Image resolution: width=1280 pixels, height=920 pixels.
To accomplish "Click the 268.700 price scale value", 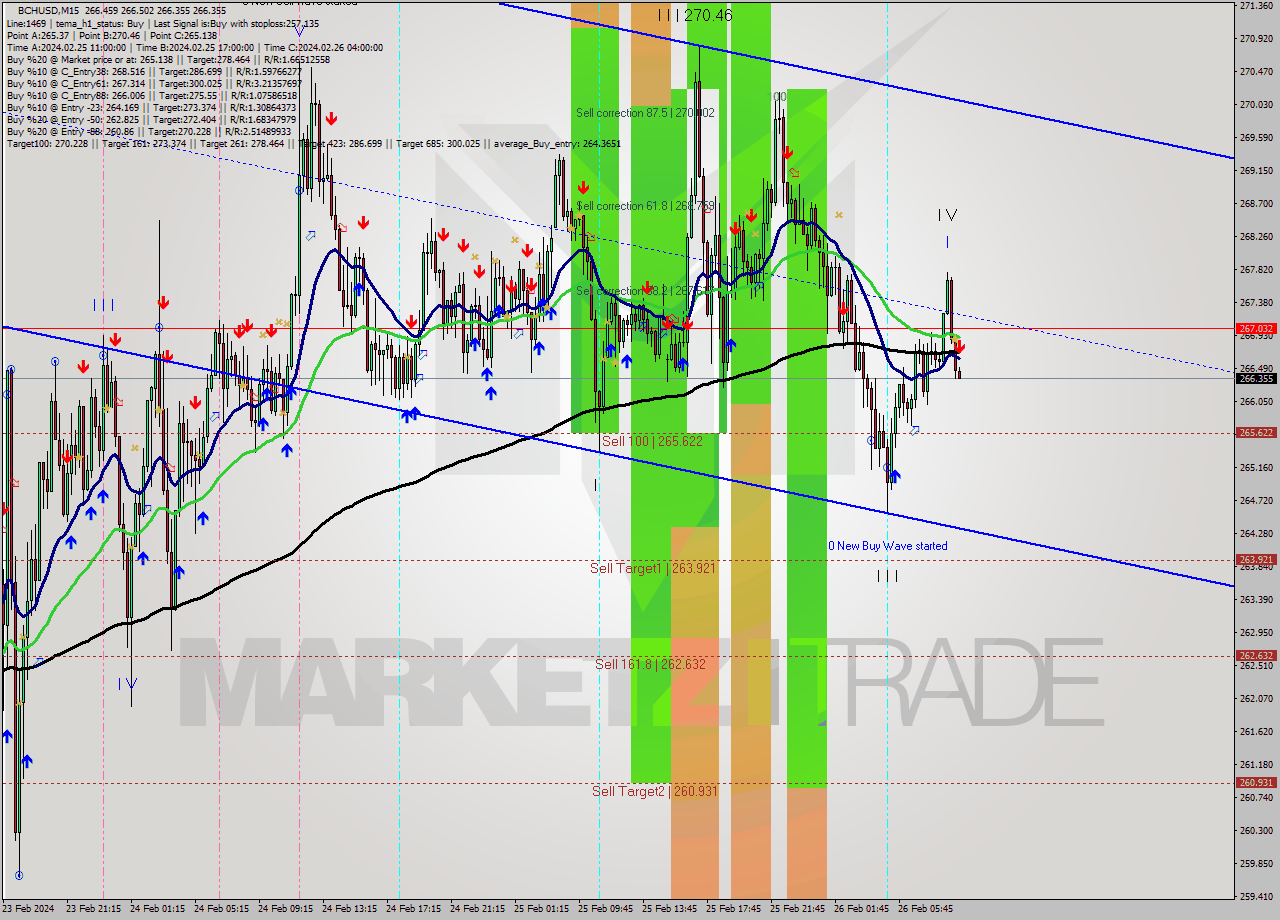I will coord(1256,203).
